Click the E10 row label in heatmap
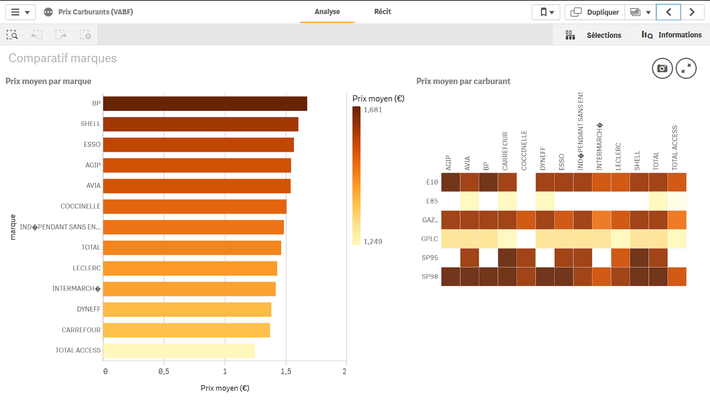The image size is (710, 400). pyautogui.click(x=432, y=182)
